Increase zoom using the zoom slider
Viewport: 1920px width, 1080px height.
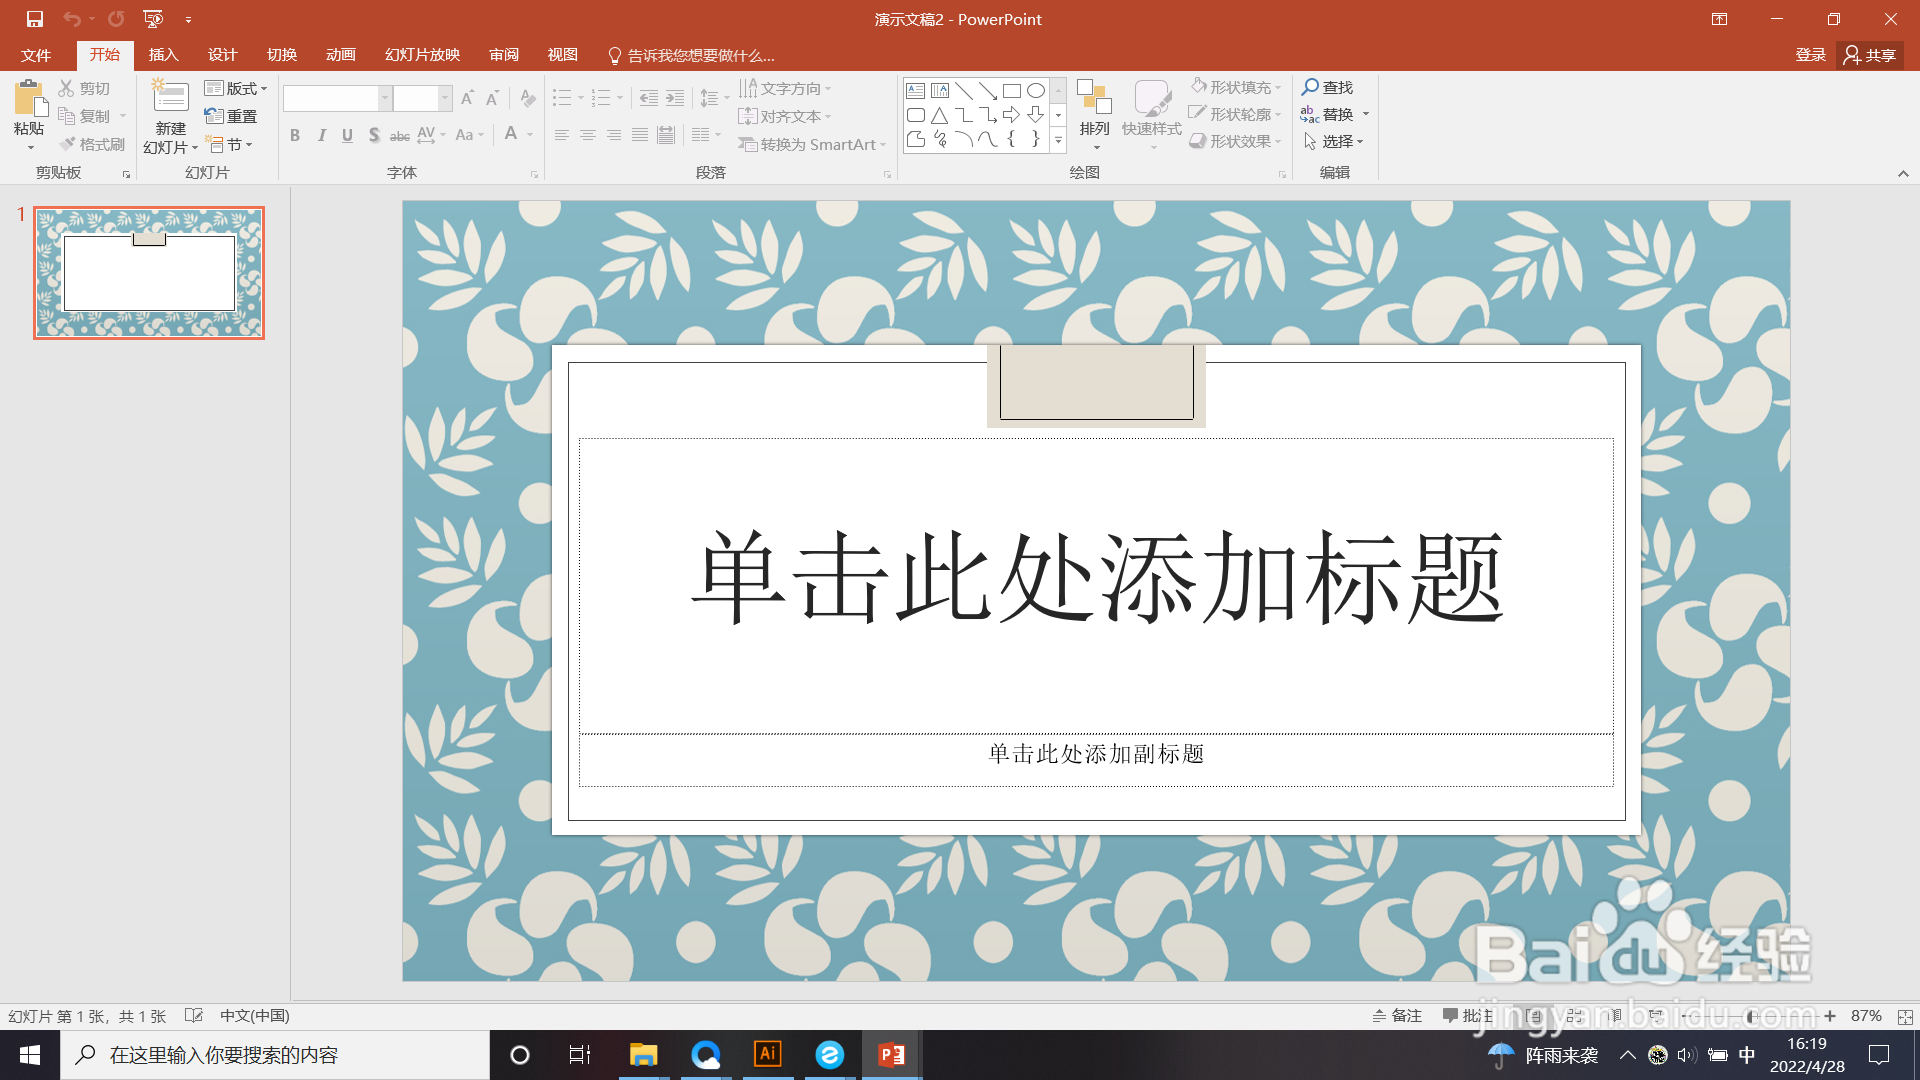coord(1831,1015)
